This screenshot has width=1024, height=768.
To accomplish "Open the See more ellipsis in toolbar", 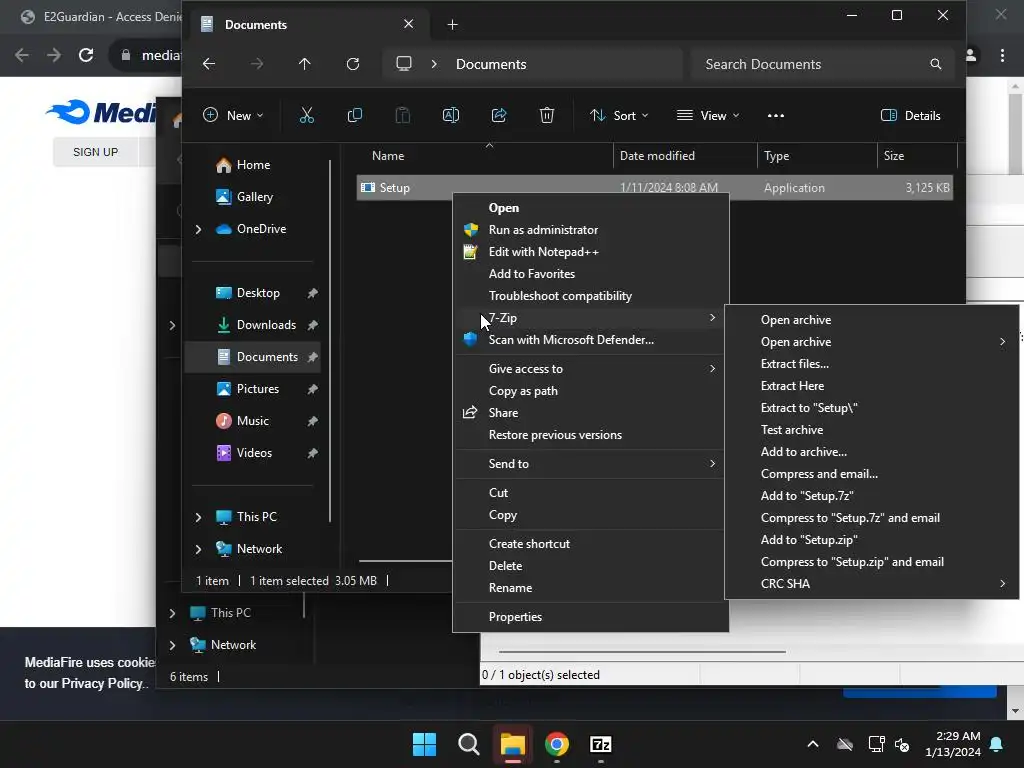I will [776, 116].
